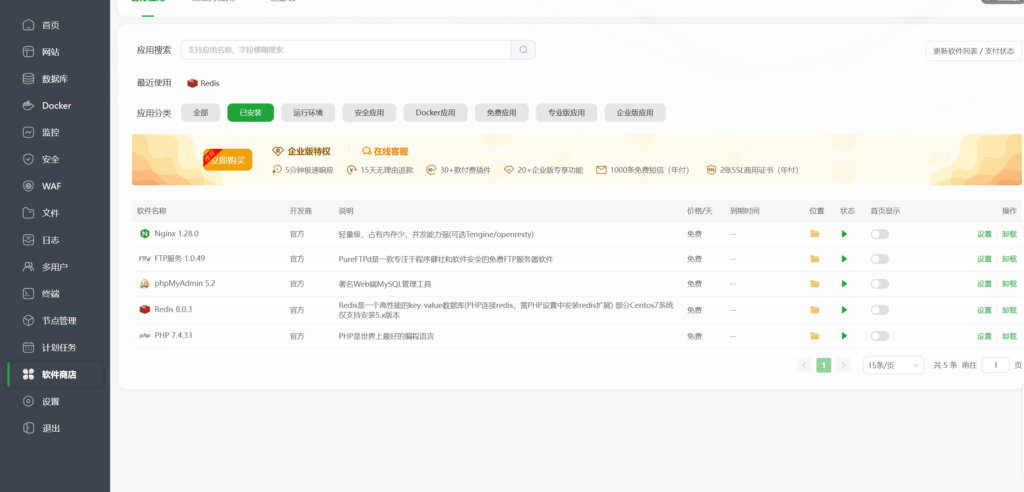This screenshot has width=1024, height=492.
Task: Open FTP服务 folder location icon
Action: (814, 259)
